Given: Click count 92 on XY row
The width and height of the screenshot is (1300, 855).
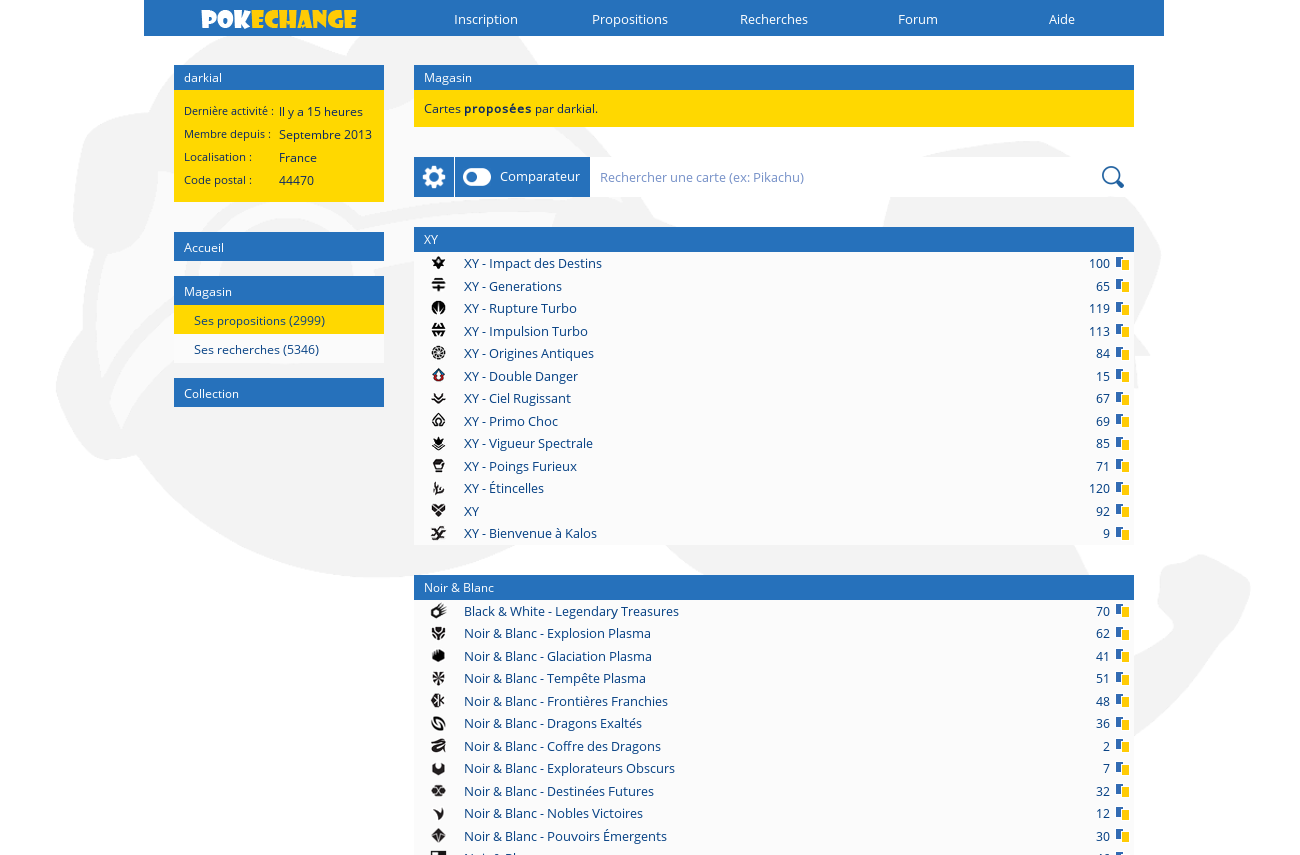Looking at the screenshot, I should click(x=1103, y=511).
